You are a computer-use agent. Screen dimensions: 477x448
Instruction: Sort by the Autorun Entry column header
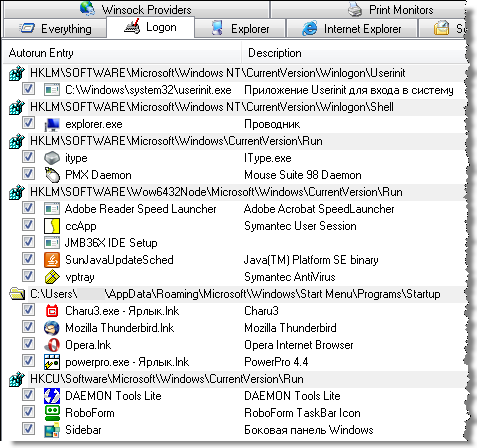pos(122,53)
